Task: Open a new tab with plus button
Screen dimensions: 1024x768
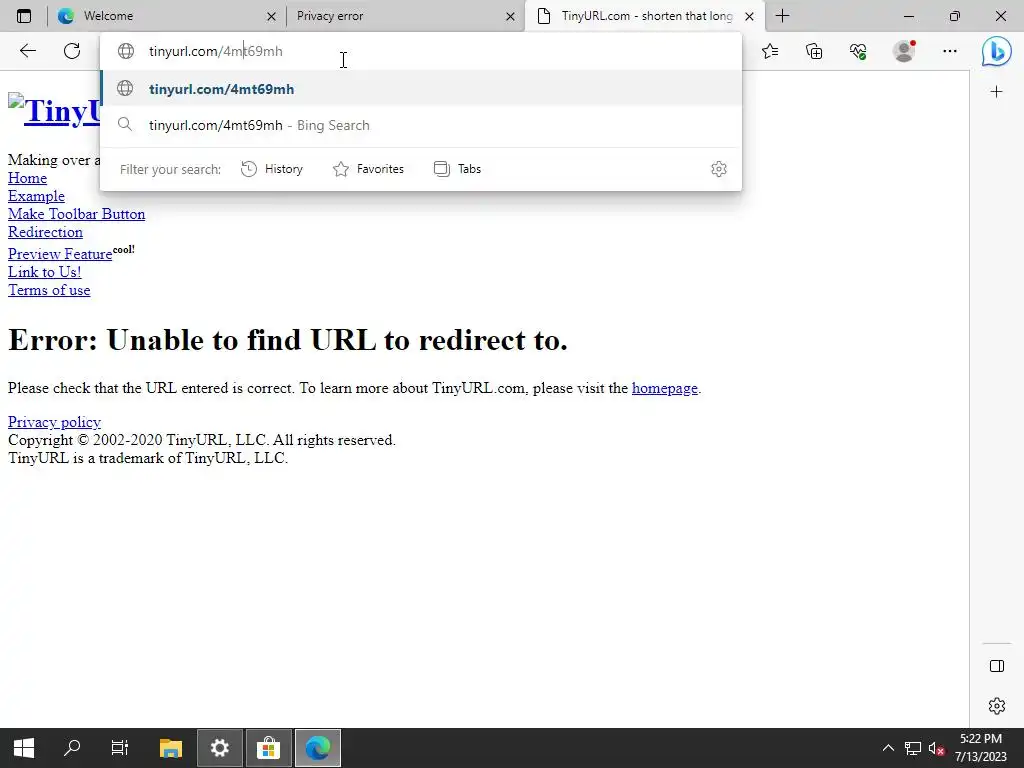Action: tap(782, 16)
